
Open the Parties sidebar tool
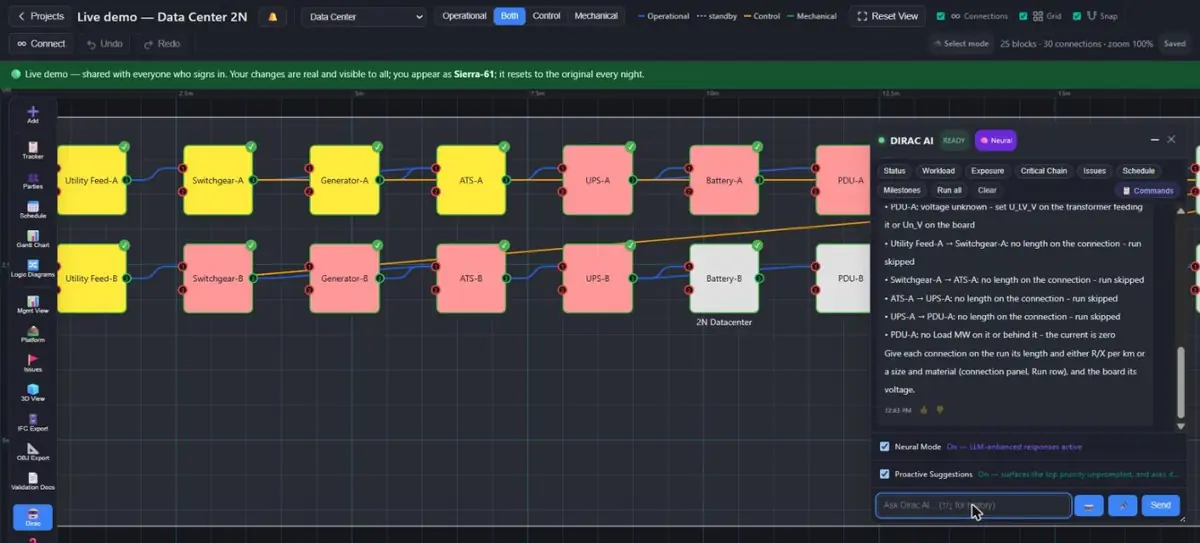click(x=33, y=180)
